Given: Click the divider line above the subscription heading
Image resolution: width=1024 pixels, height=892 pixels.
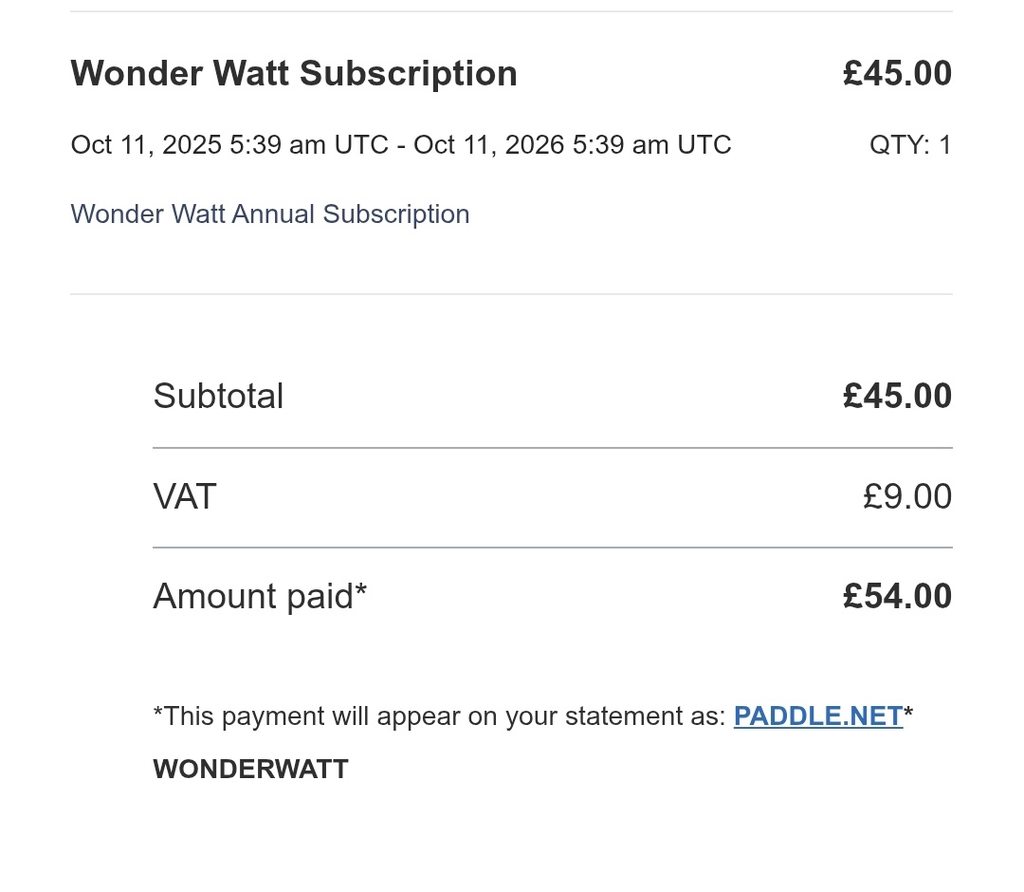Looking at the screenshot, I should pos(511,12).
